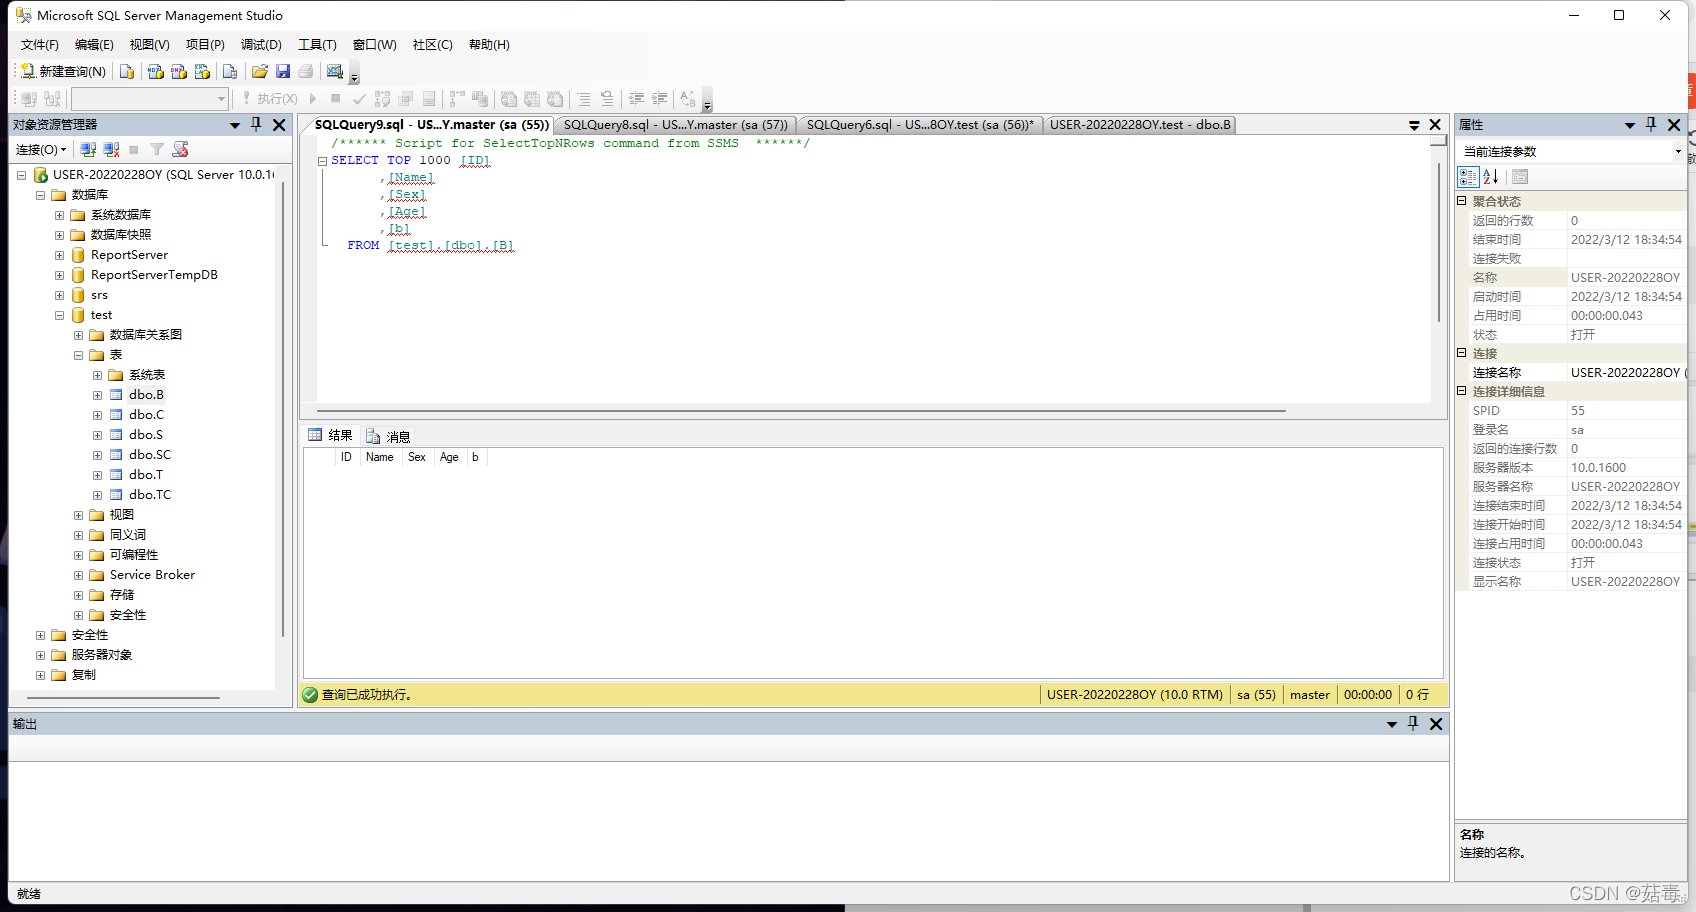This screenshot has height=912, width=1696.
Task: Click the Filter funnel icon in Object Explorer
Action: tap(157, 149)
